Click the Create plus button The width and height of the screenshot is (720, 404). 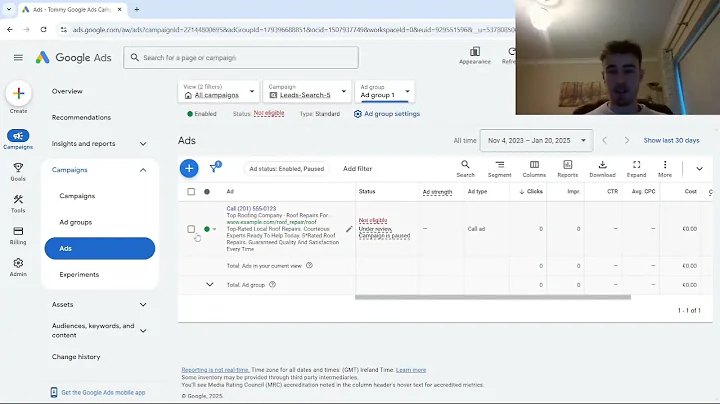click(x=18, y=93)
